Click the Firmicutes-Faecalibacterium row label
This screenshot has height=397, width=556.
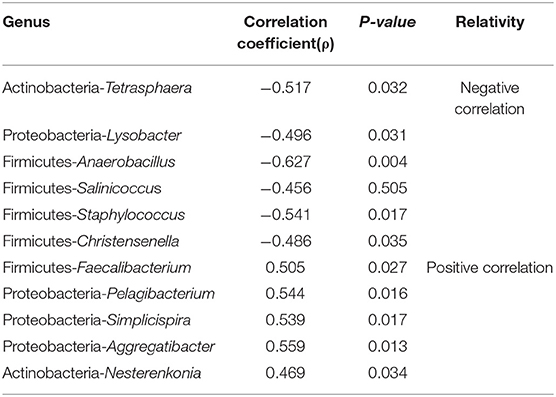pyautogui.click(x=97, y=268)
